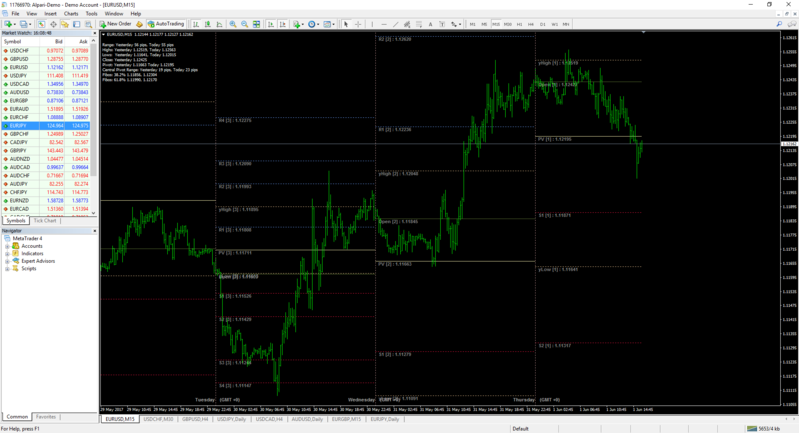This screenshot has height=433, width=799.
Task: Click the Tile Windows icon
Action: click(x=256, y=24)
